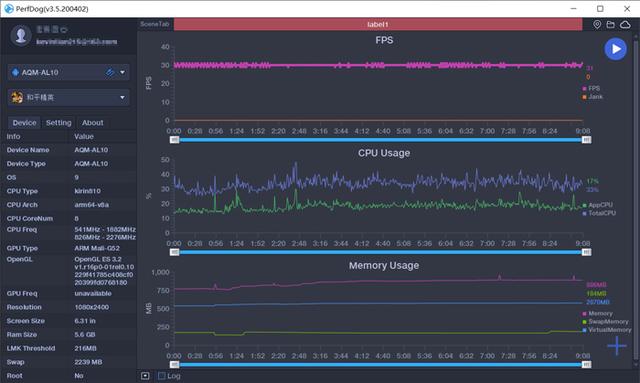Click the 1080x2400 resolution value
Viewport: 640px width, 383px height.
[91, 307]
